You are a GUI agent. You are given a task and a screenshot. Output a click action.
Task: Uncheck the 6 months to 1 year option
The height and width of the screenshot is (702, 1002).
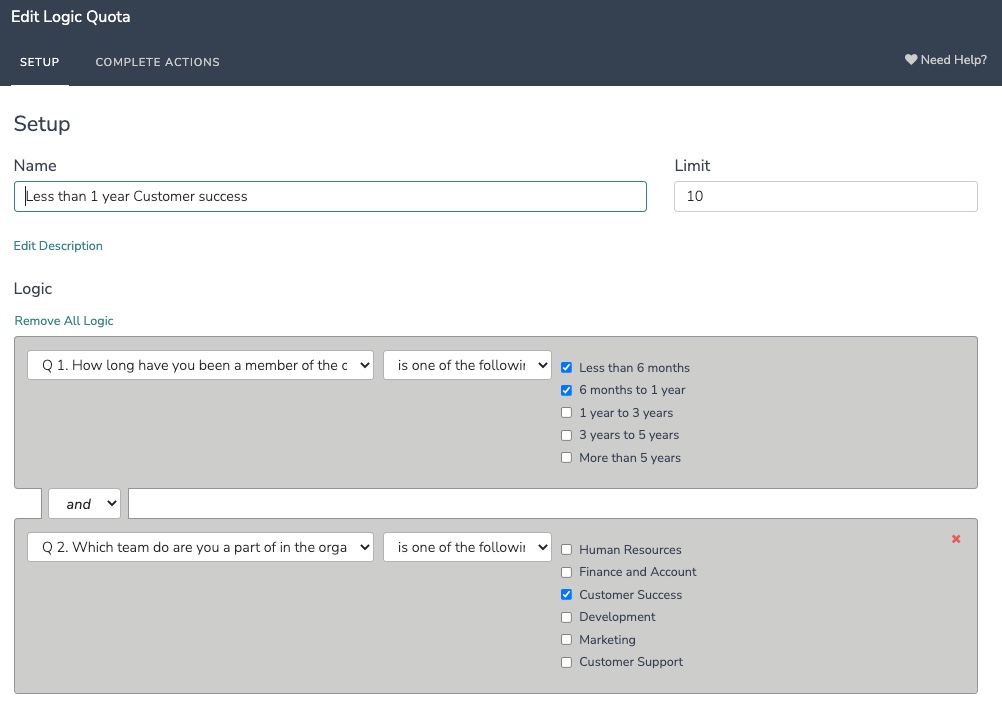(x=567, y=390)
